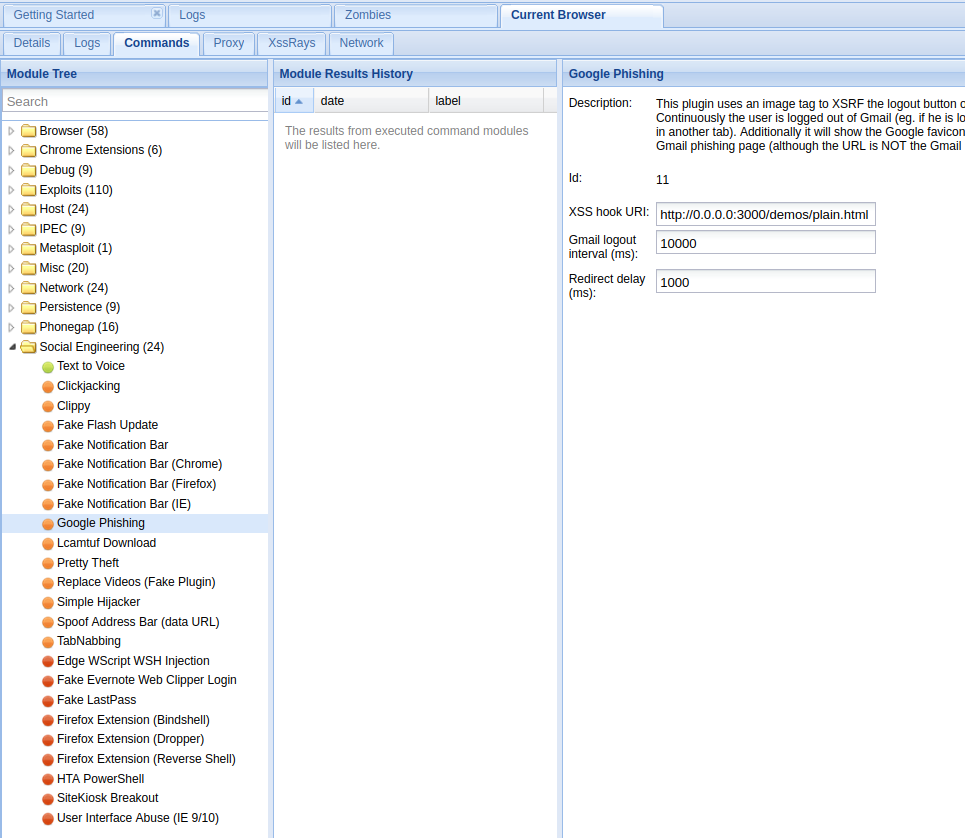Screen dimensions: 965x838
Task: Select the TabNabbing module
Action: pos(89,641)
